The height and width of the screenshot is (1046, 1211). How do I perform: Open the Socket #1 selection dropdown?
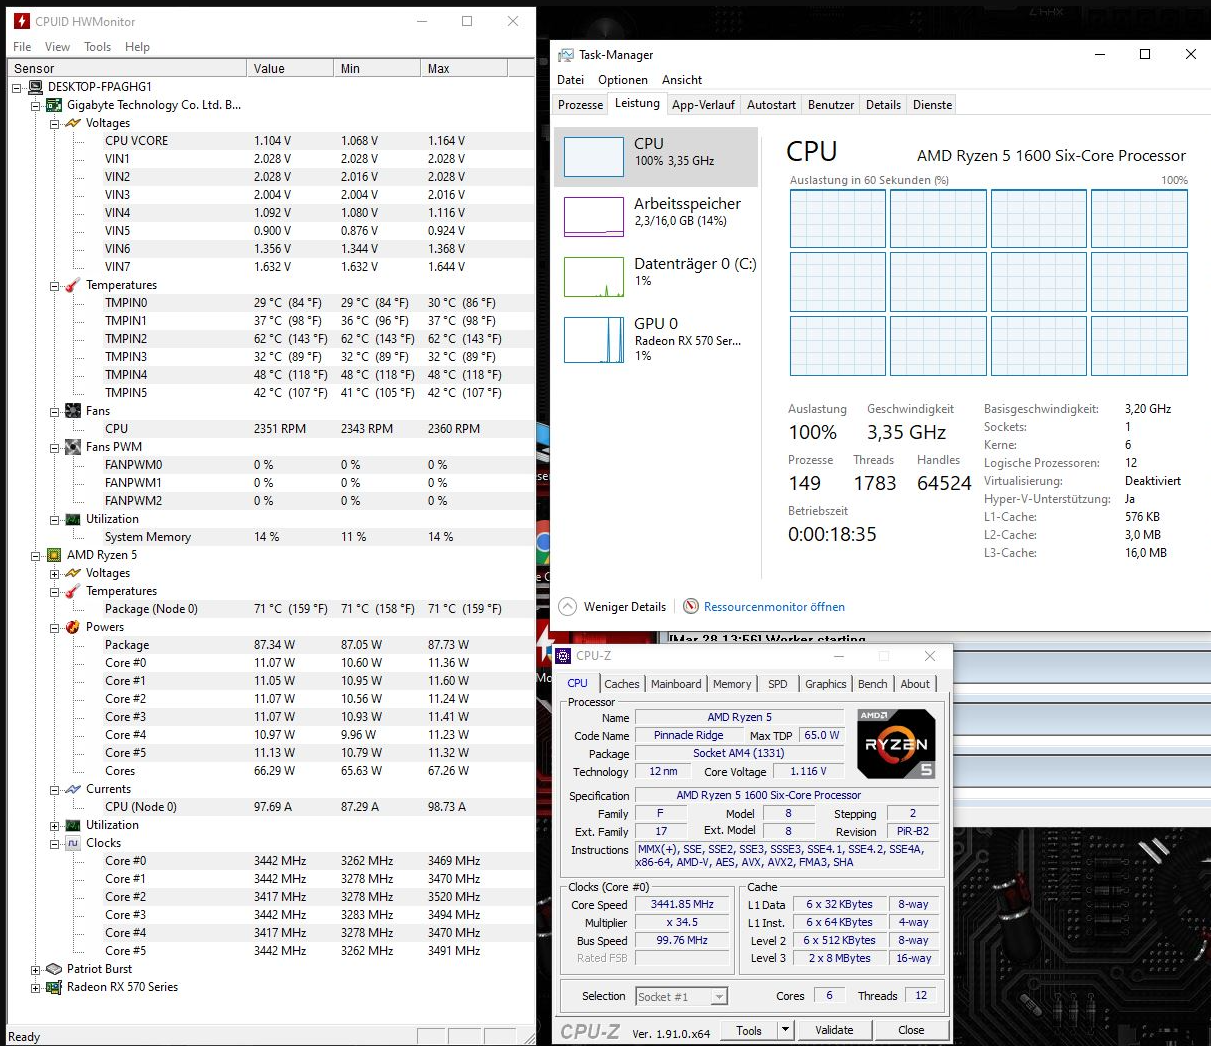[x=719, y=996]
